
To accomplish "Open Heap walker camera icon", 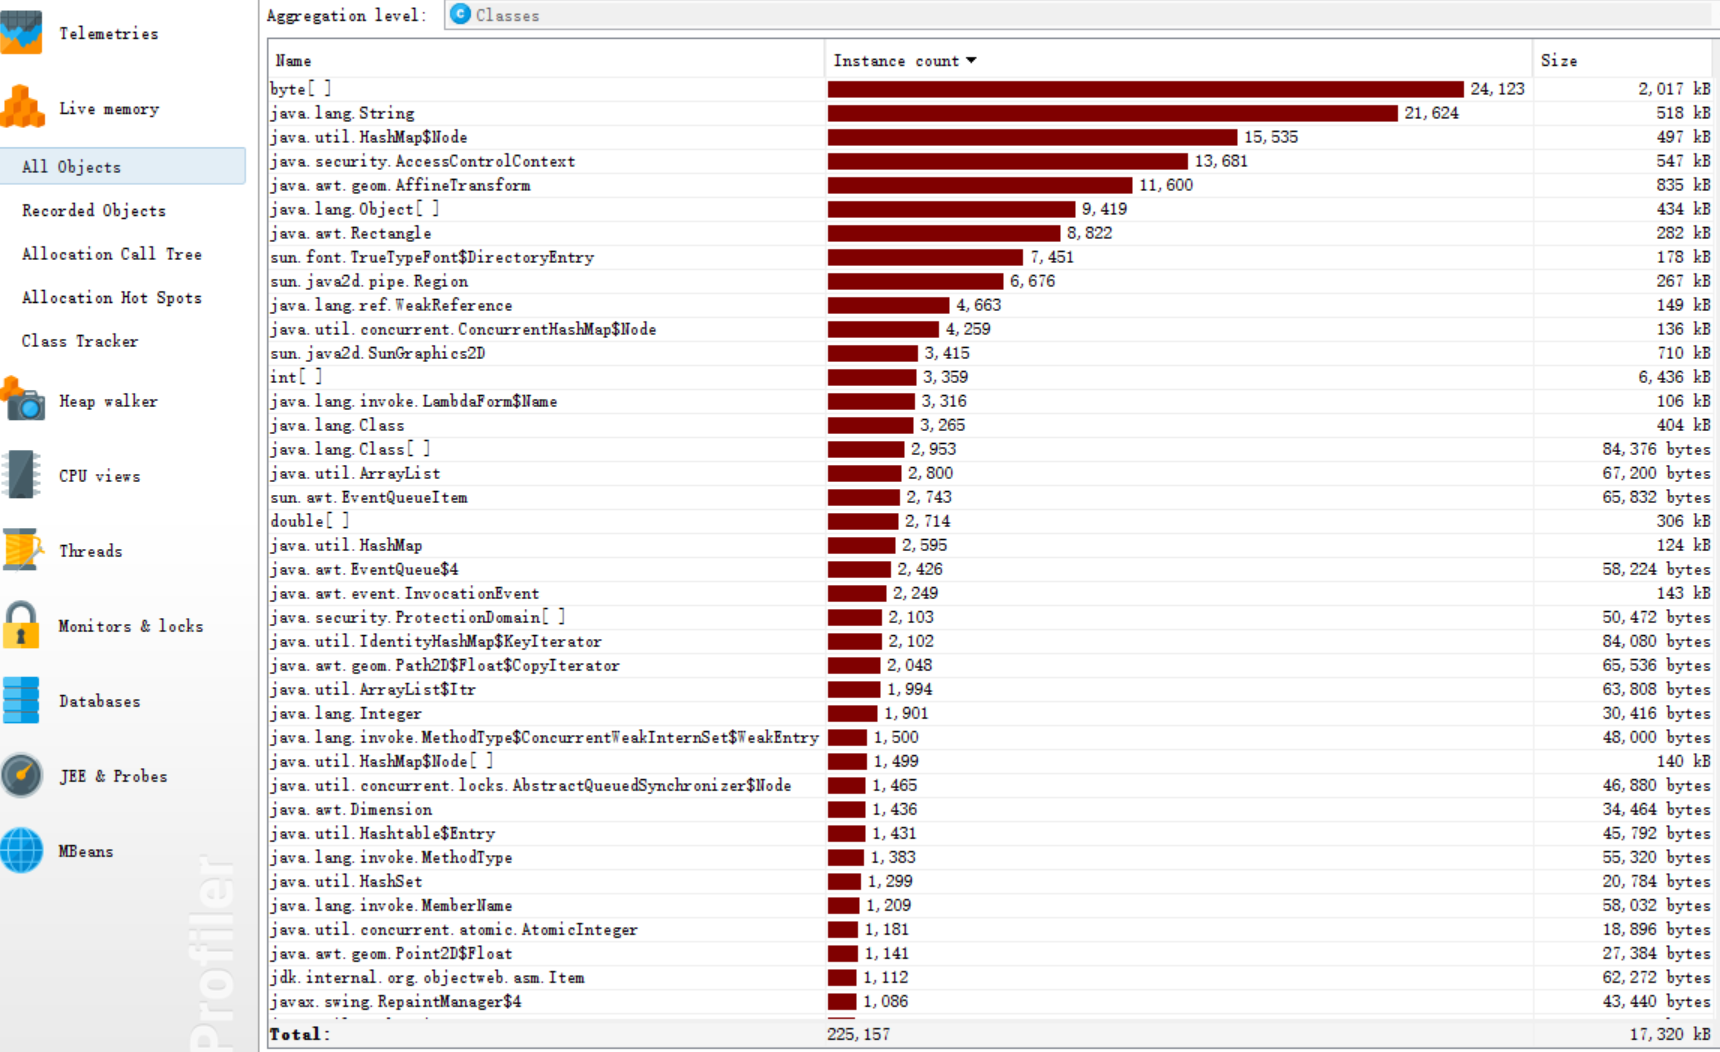I will [x=22, y=399].
